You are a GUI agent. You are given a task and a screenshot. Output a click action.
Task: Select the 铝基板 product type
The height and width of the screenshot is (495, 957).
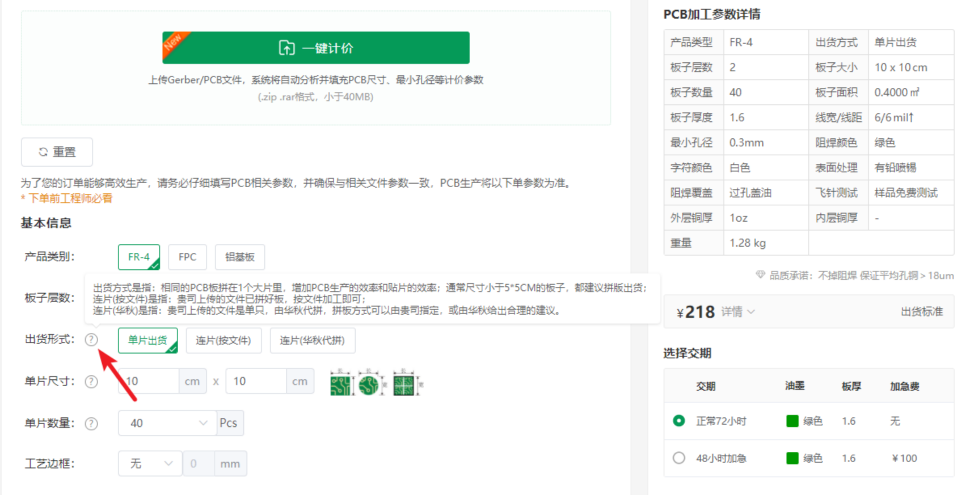pyautogui.click(x=240, y=257)
